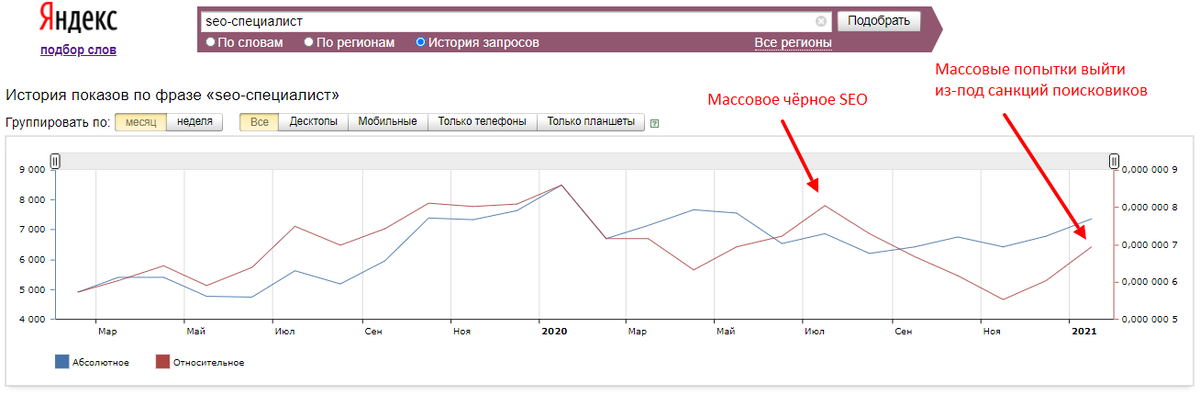Viewport: 1200px width, 395px height.
Task: Open the help question-mark icon next to tabs
Action: point(655,124)
